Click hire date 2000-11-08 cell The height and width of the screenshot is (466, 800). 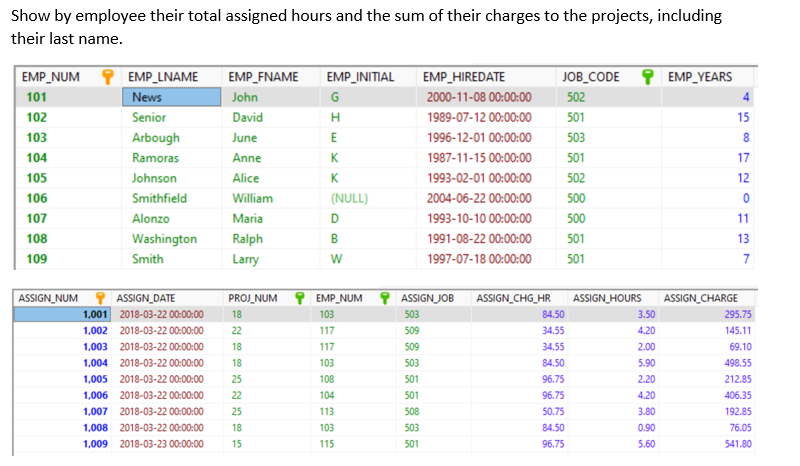pyautogui.click(x=486, y=97)
